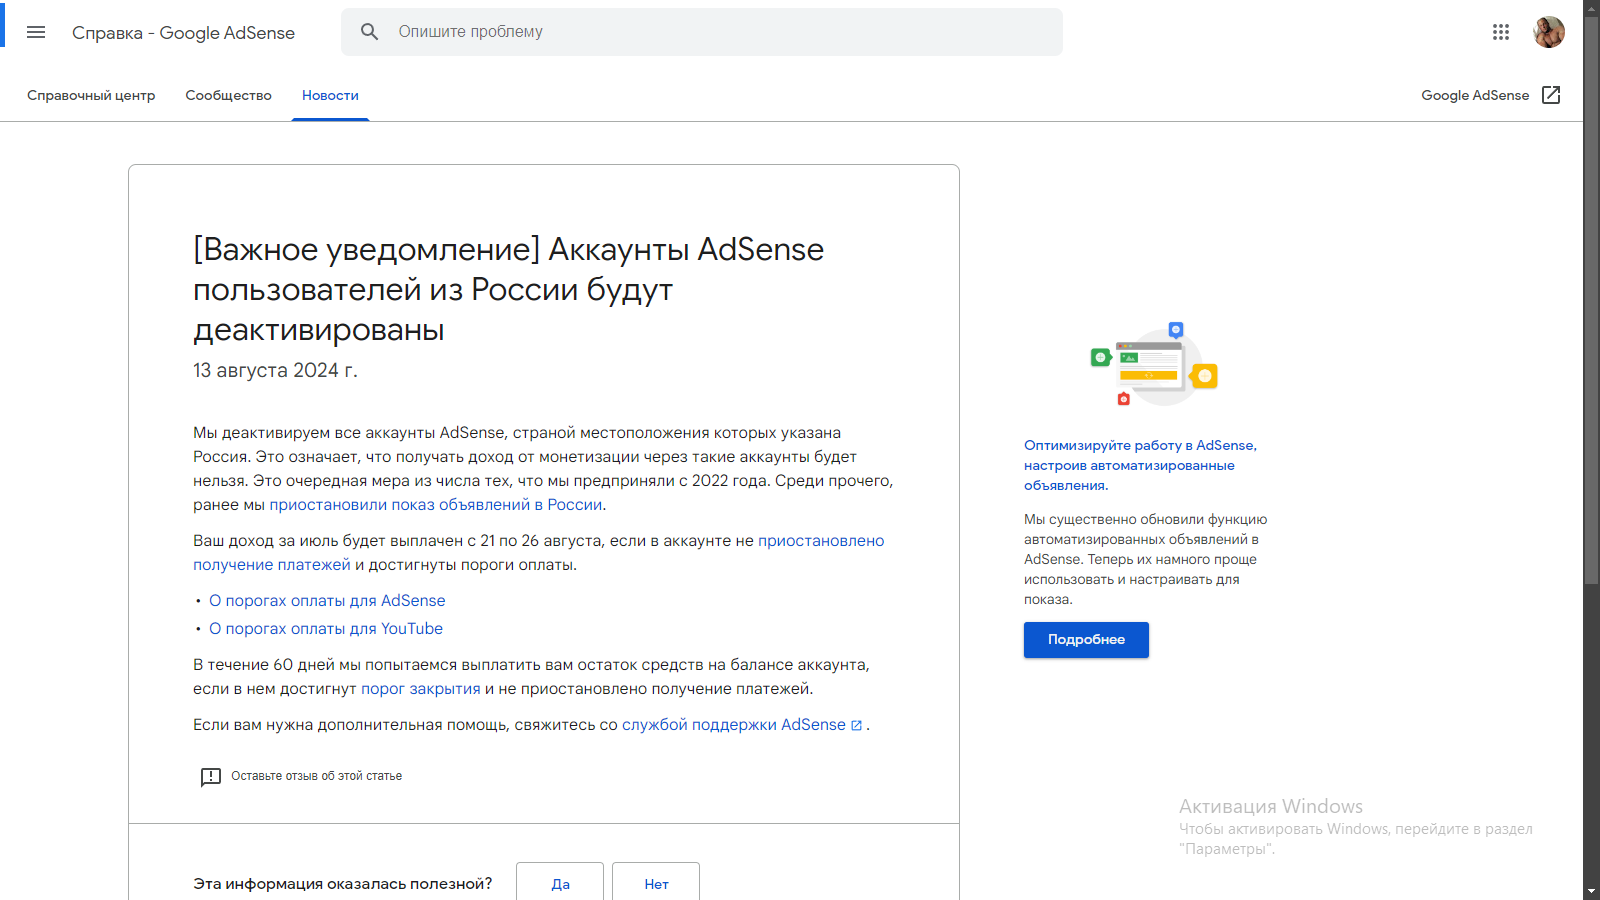The height and width of the screenshot is (900, 1600).
Task: Click 'Оставьте отзыв об этой статье'
Action: 316,776
